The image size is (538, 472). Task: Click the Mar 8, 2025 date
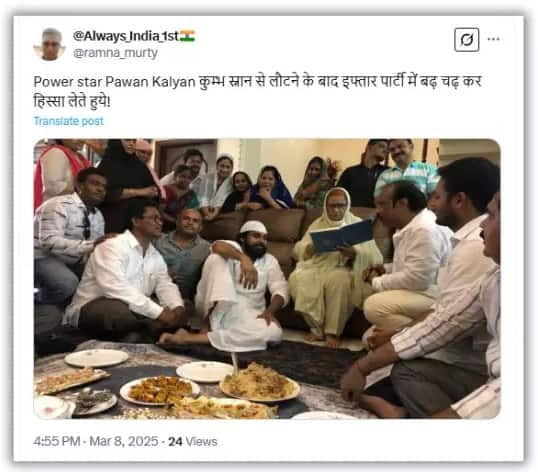point(124,441)
